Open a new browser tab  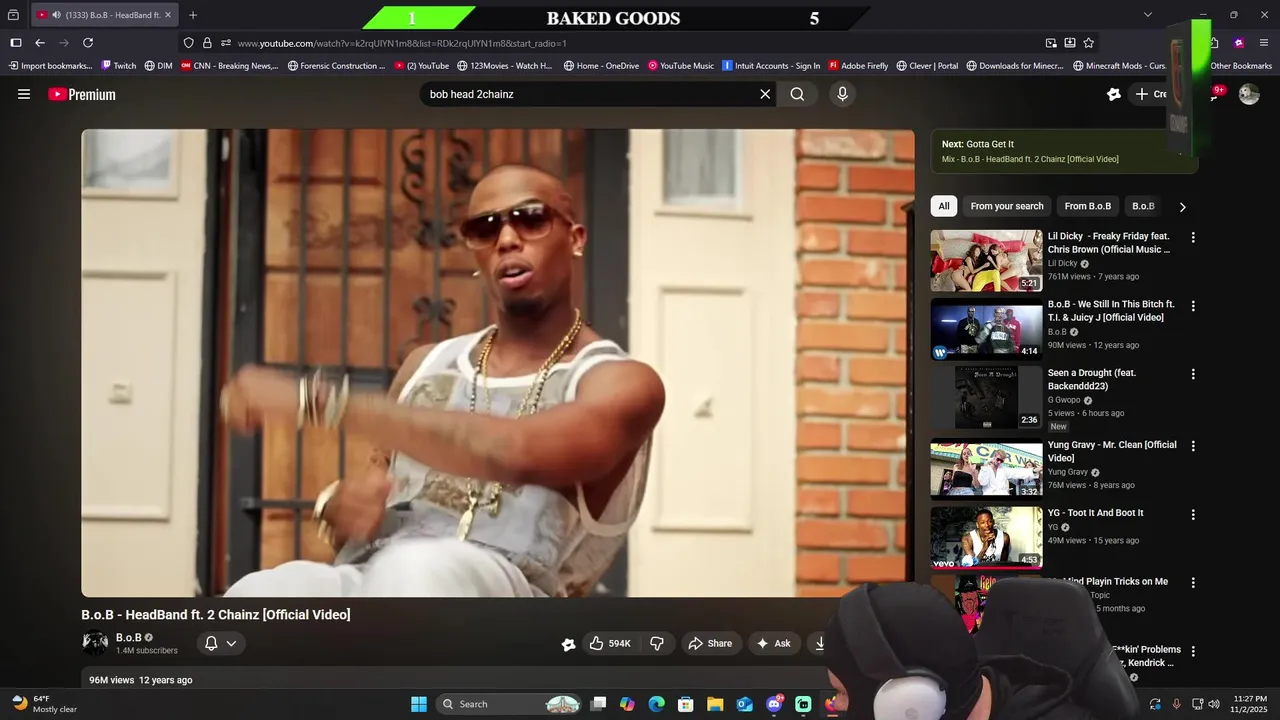[x=193, y=15]
